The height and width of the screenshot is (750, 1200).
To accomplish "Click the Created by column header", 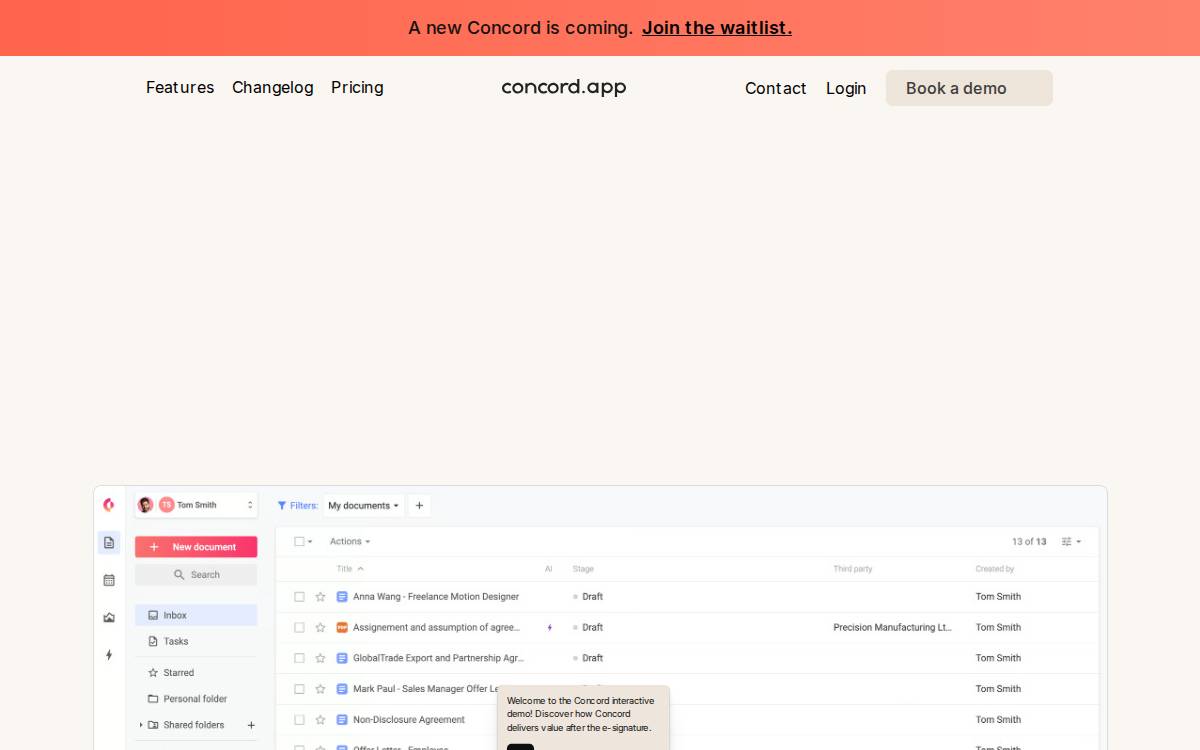I will [x=995, y=569].
